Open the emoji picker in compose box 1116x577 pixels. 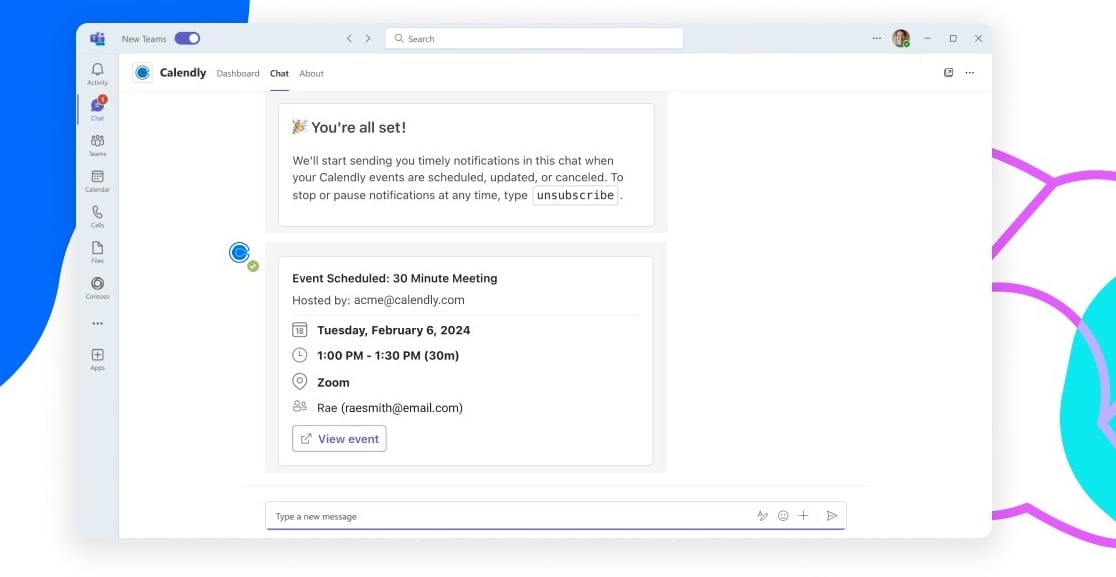pos(783,516)
